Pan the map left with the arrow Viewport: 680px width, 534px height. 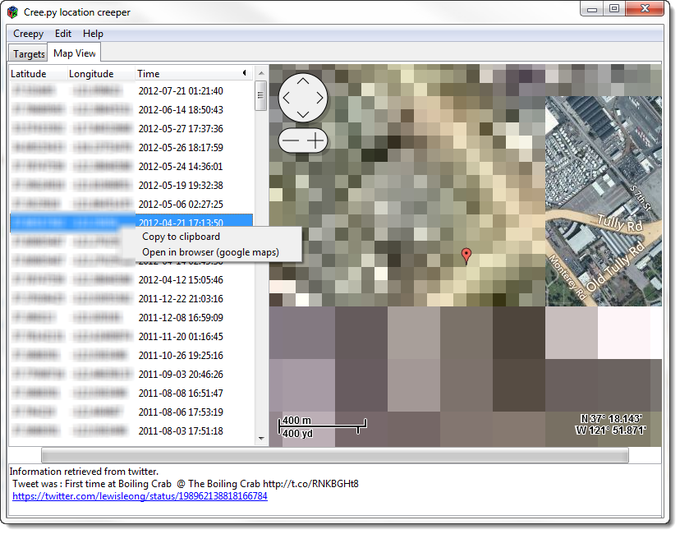click(x=286, y=98)
